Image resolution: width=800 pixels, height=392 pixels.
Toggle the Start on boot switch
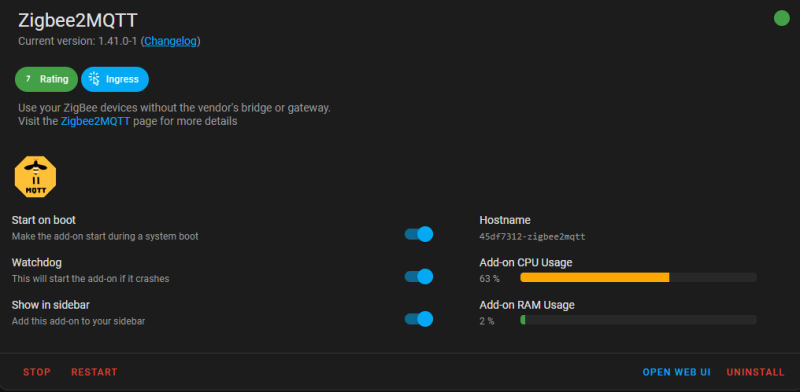tap(419, 234)
